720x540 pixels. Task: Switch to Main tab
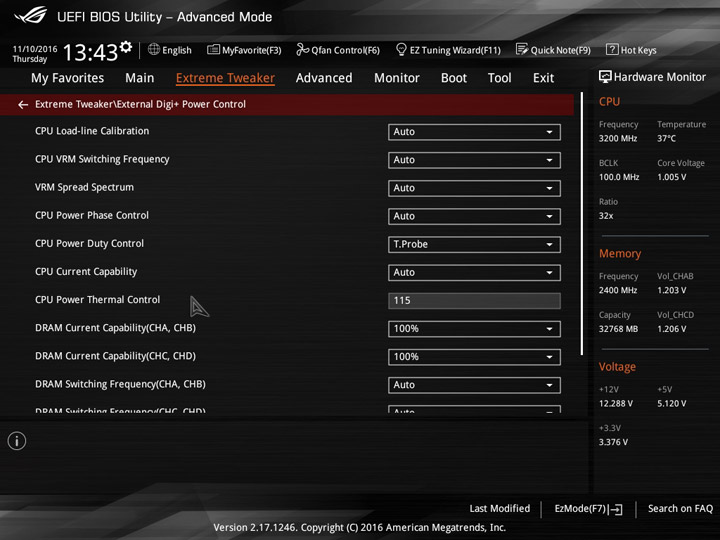(140, 78)
